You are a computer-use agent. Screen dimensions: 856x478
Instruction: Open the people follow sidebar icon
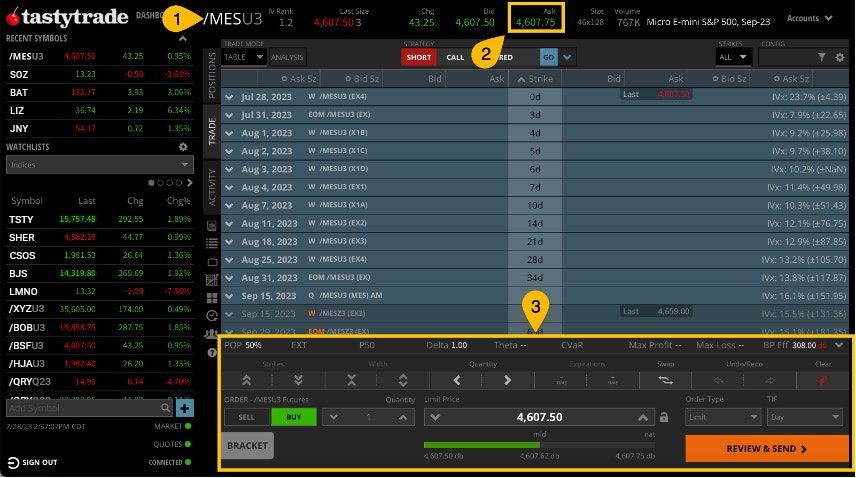pos(212,334)
